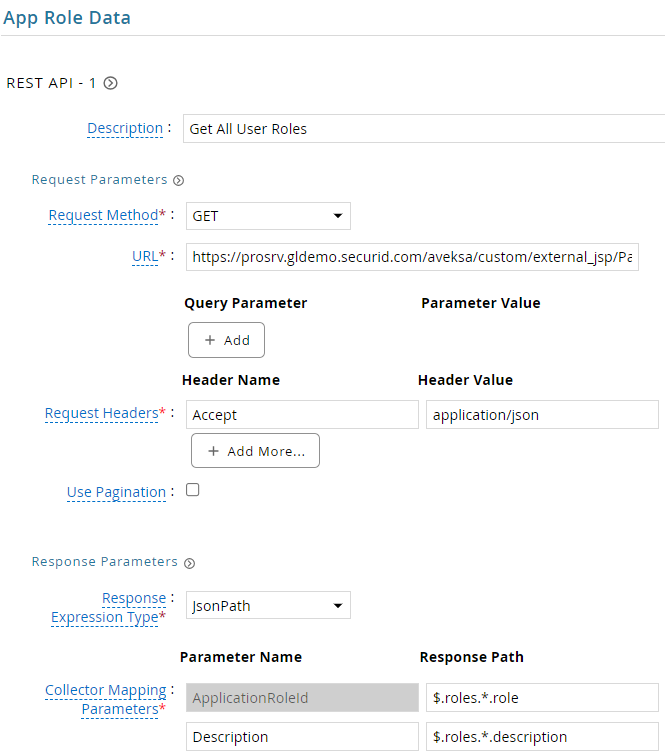
Task: Click the Parameter Name column heading
Action: (x=241, y=657)
